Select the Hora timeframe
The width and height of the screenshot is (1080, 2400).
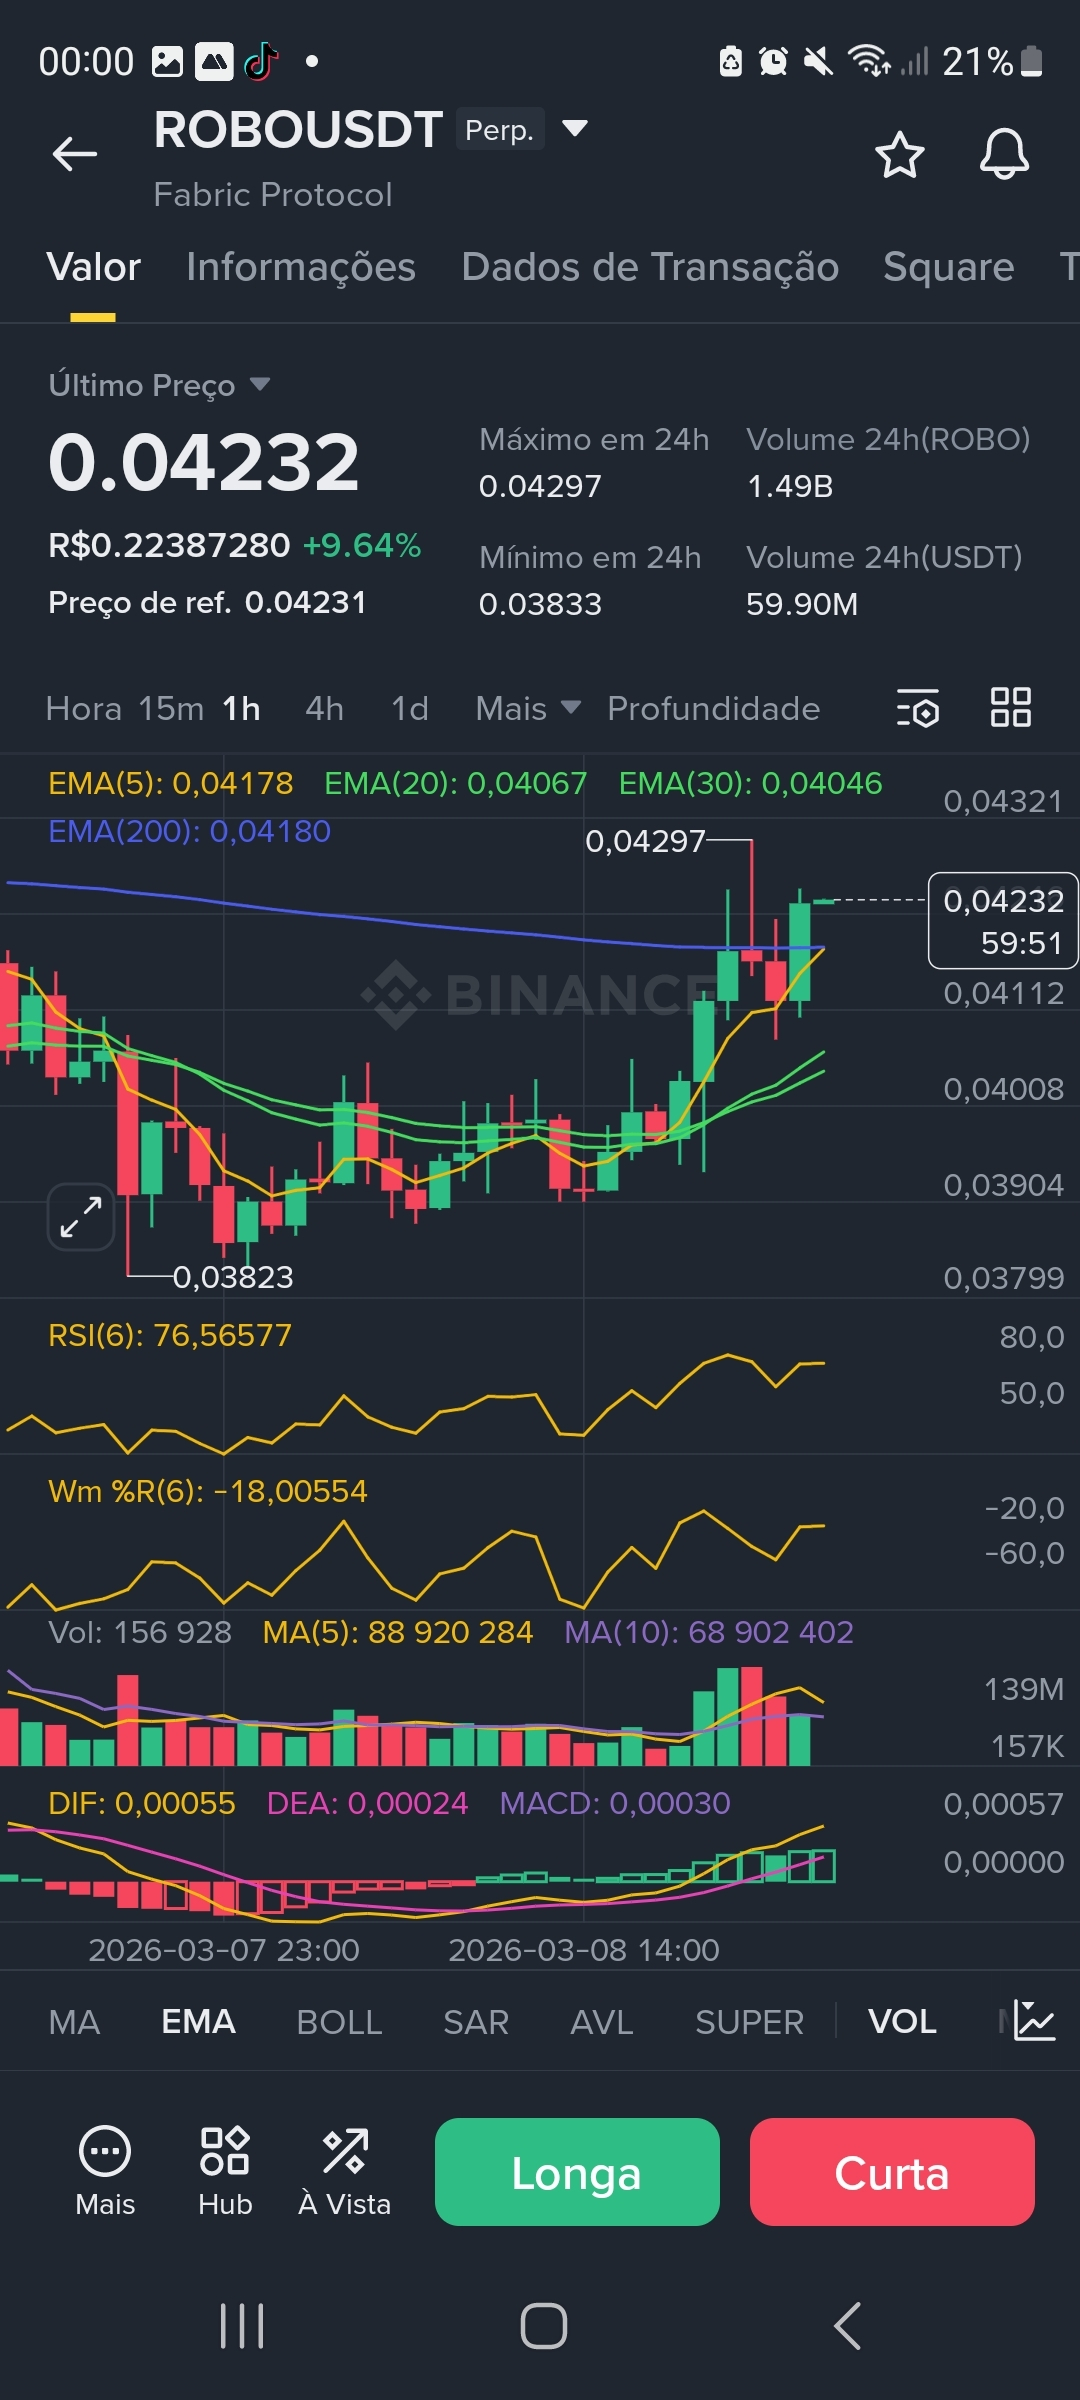click(84, 708)
